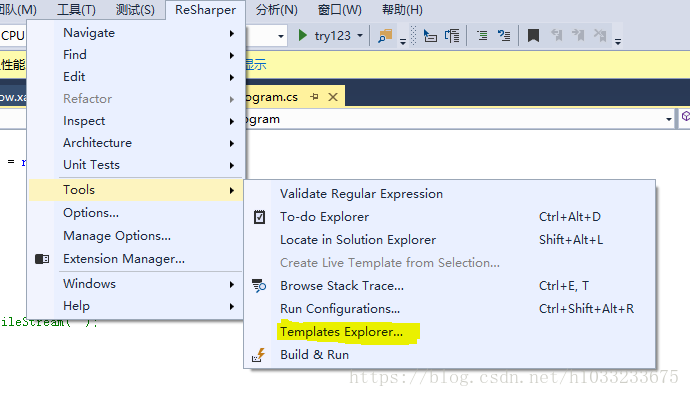
Task: Open ReSharper Options...
Action: 136,213
